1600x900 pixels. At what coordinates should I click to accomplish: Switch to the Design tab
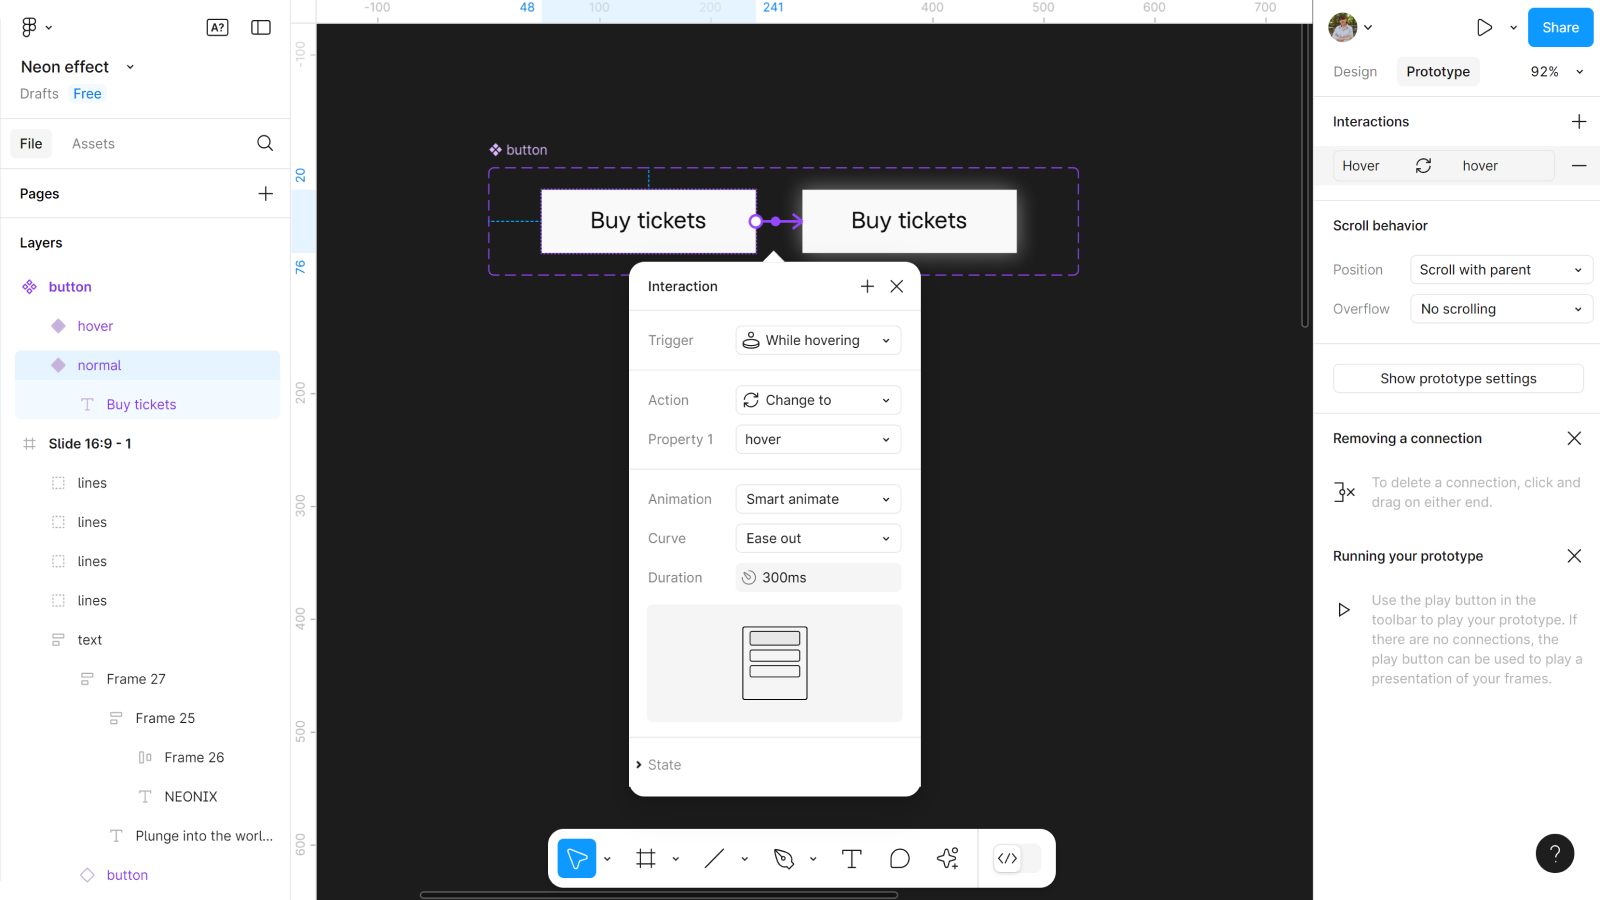1355,72
